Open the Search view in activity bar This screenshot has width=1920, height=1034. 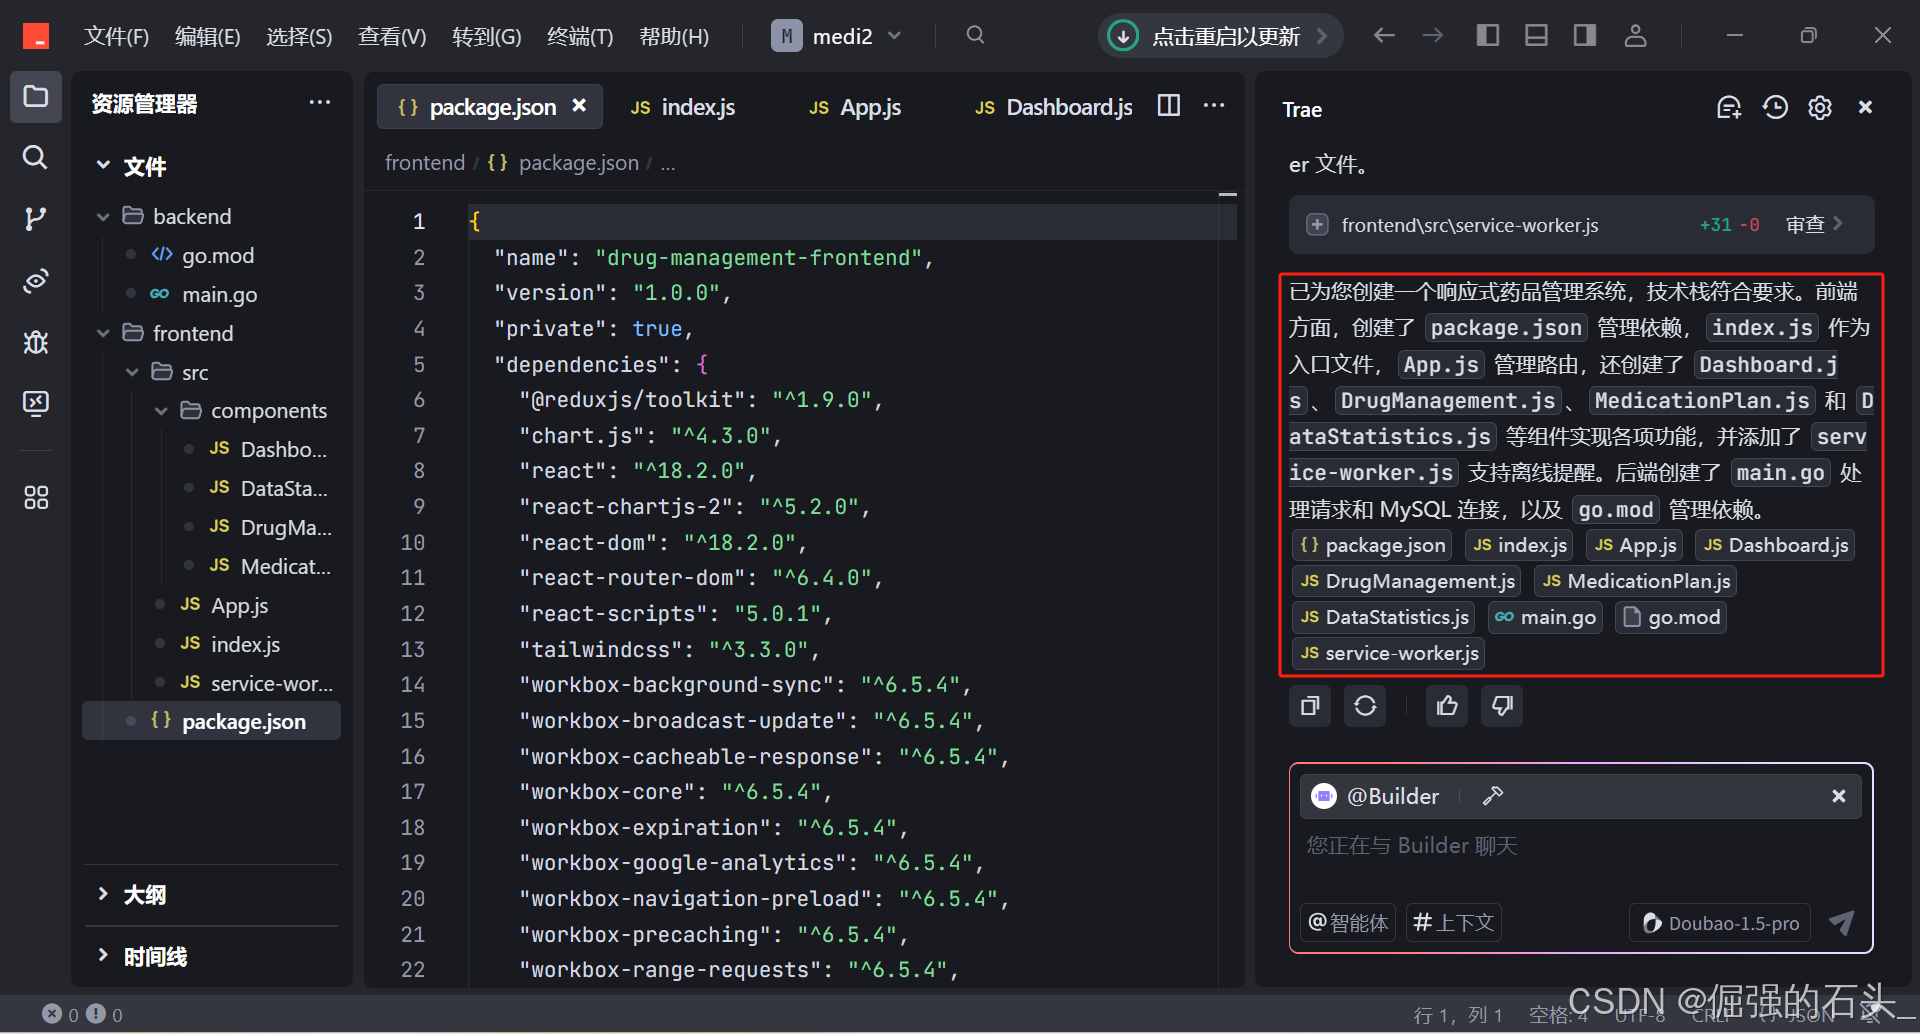coord(35,157)
